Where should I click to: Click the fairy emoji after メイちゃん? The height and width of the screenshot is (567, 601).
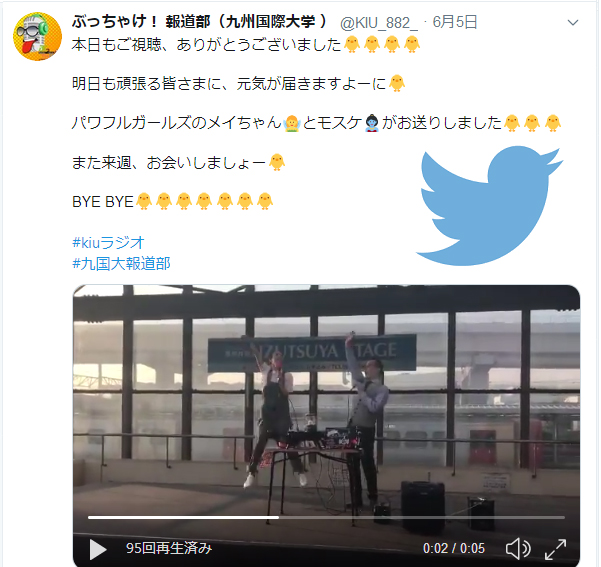pos(292,123)
